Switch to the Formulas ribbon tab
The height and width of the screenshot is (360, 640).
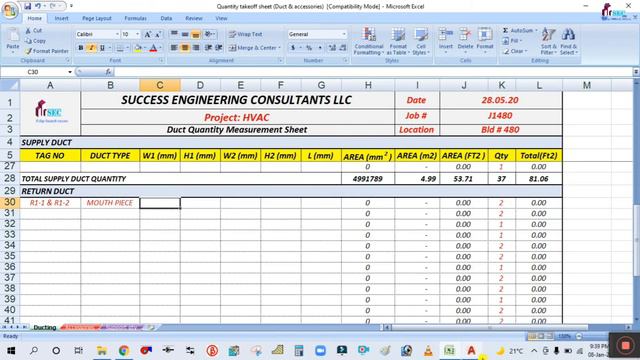(x=136, y=18)
